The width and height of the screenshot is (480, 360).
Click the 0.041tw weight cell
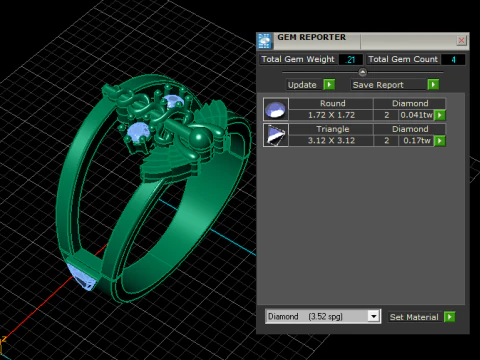416,115
